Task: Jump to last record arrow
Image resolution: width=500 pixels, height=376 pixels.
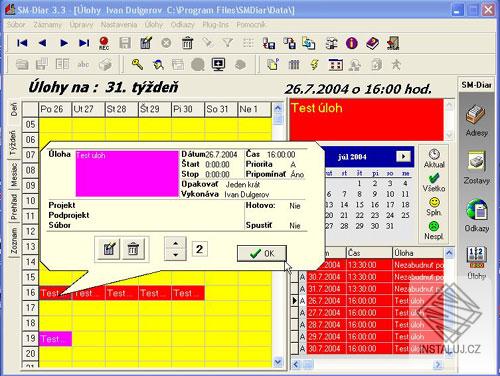Action: [x=84, y=43]
